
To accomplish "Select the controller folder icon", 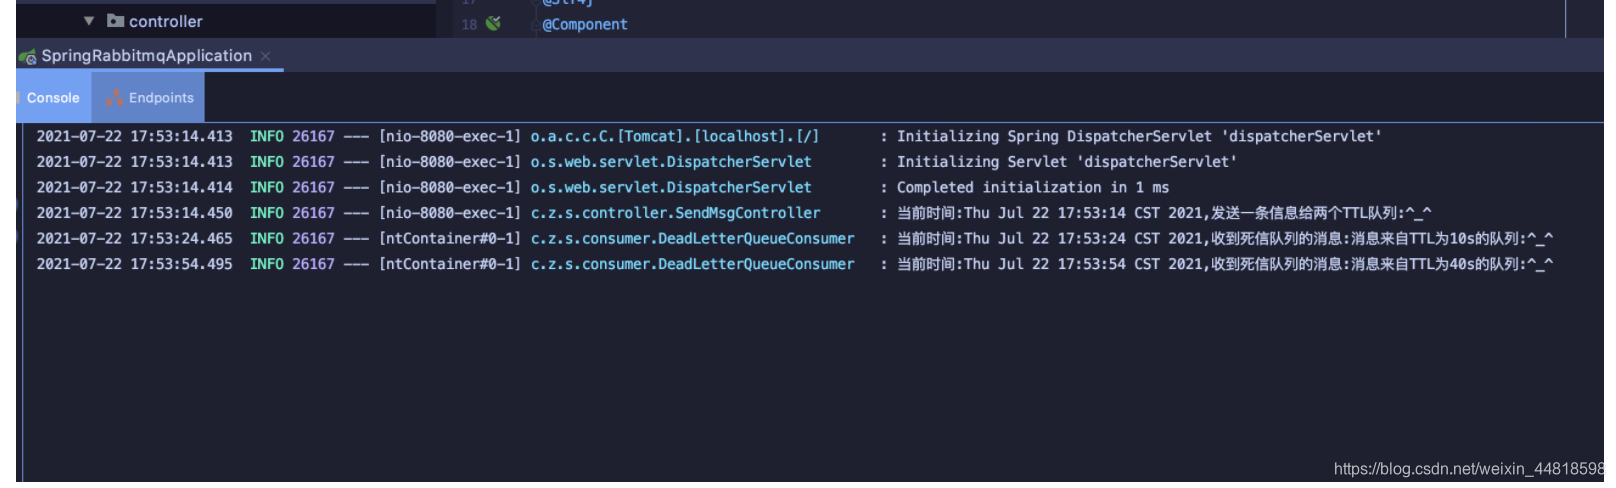I will (116, 21).
